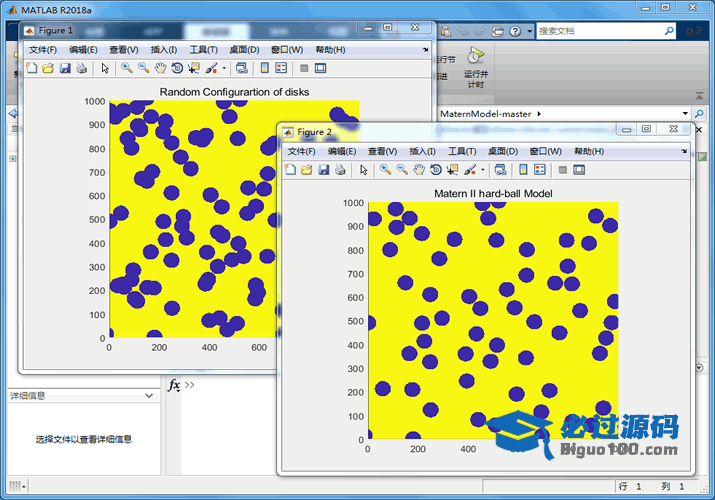Open 插入(I) menu in Figure 1

coord(164,50)
